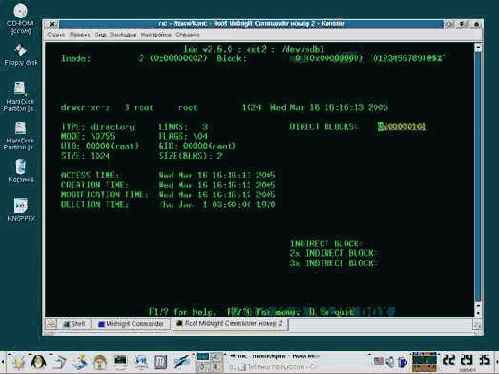
Task: Click the highlighted DIRECT BLOCKS value field
Action: [402, 126]
